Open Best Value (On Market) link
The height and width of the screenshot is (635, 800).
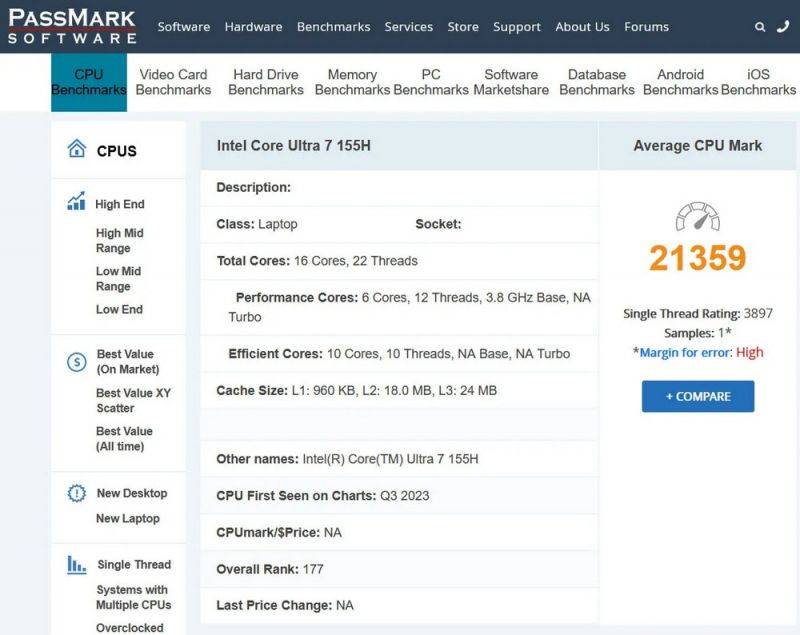(x=128, y=362)
